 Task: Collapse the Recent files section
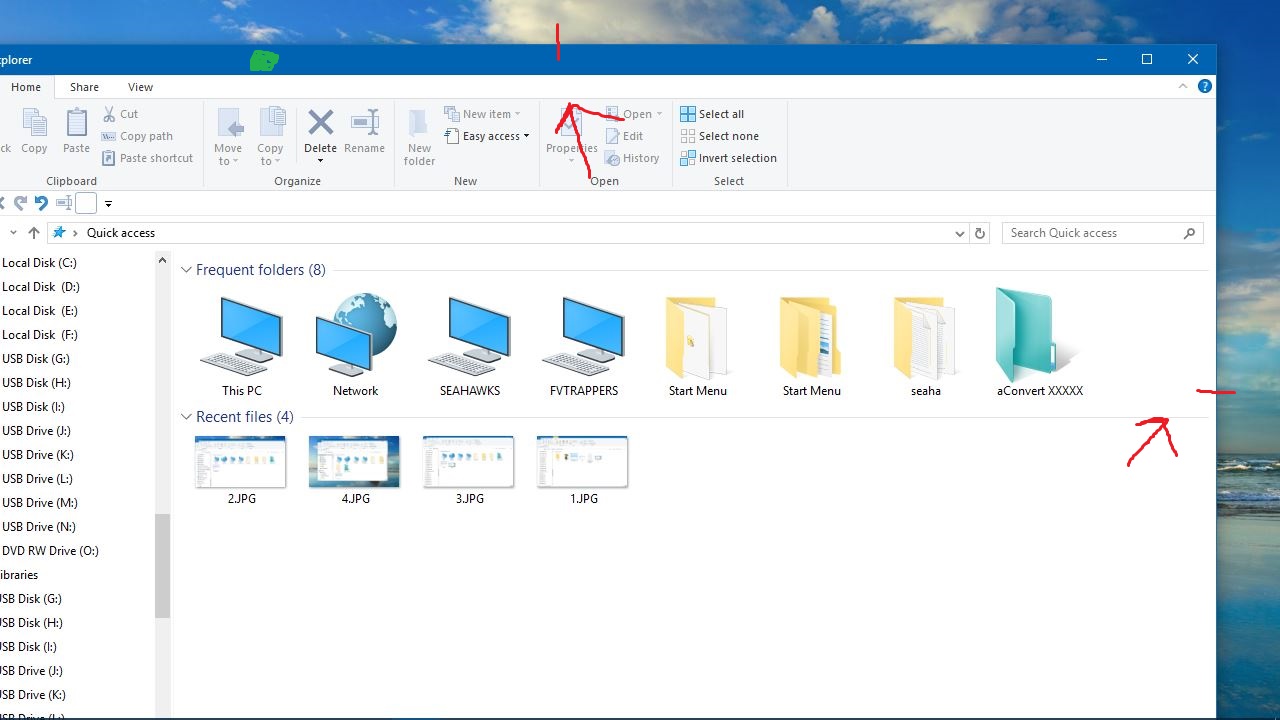coord(186,417)
